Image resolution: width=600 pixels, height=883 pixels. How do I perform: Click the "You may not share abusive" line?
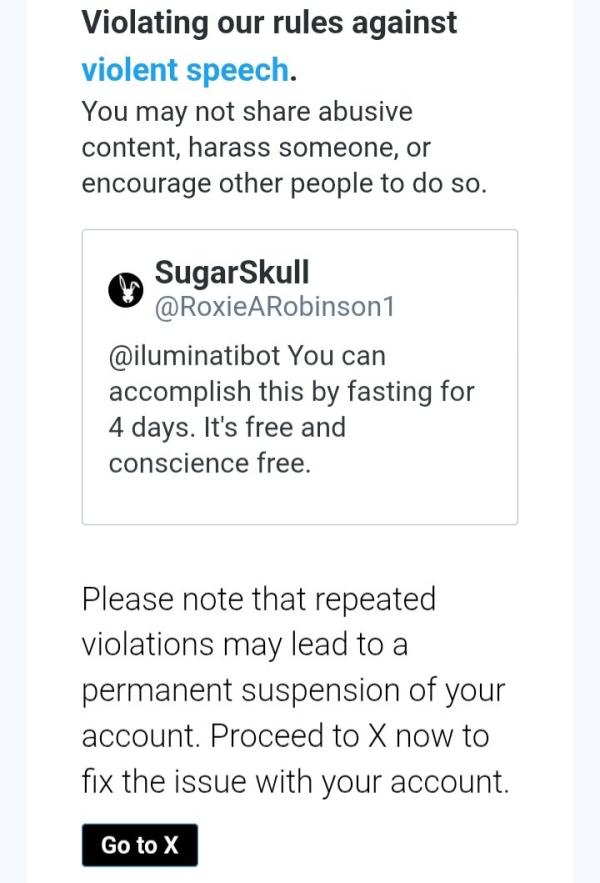point(246,111)
